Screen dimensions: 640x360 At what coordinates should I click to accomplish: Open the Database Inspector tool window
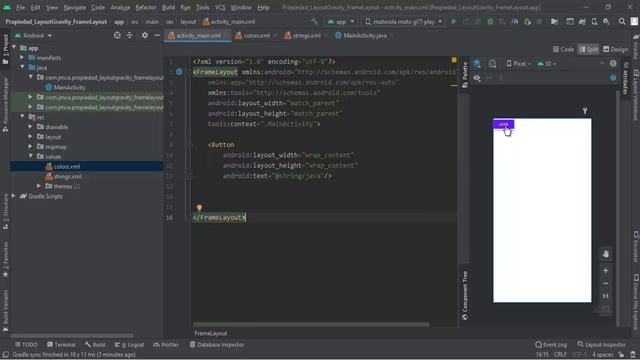click(217, 345)
